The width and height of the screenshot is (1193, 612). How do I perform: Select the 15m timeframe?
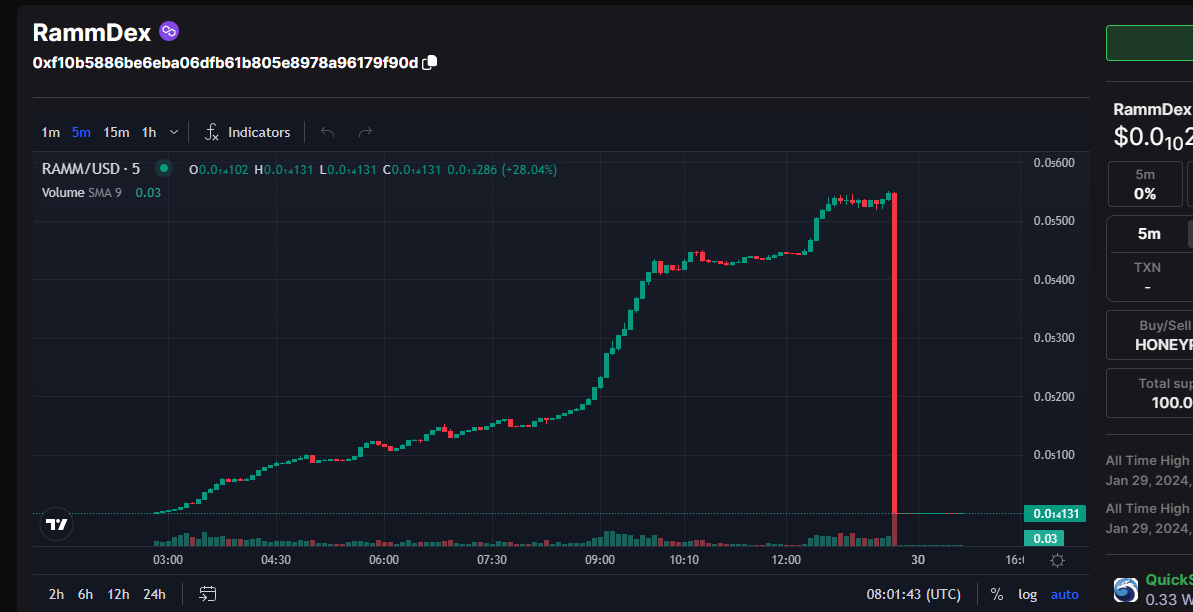pos(116,132)
